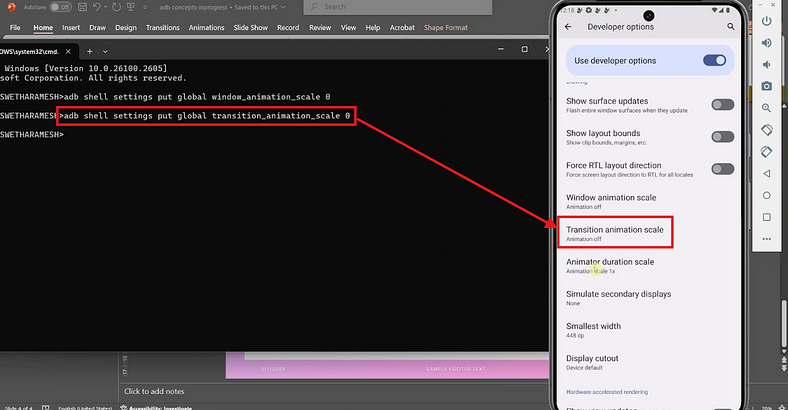Click spell check icon in PowerPoint status bar
Image resolution: width=788 pixels, height=410 pixels.
pos(46,407)
